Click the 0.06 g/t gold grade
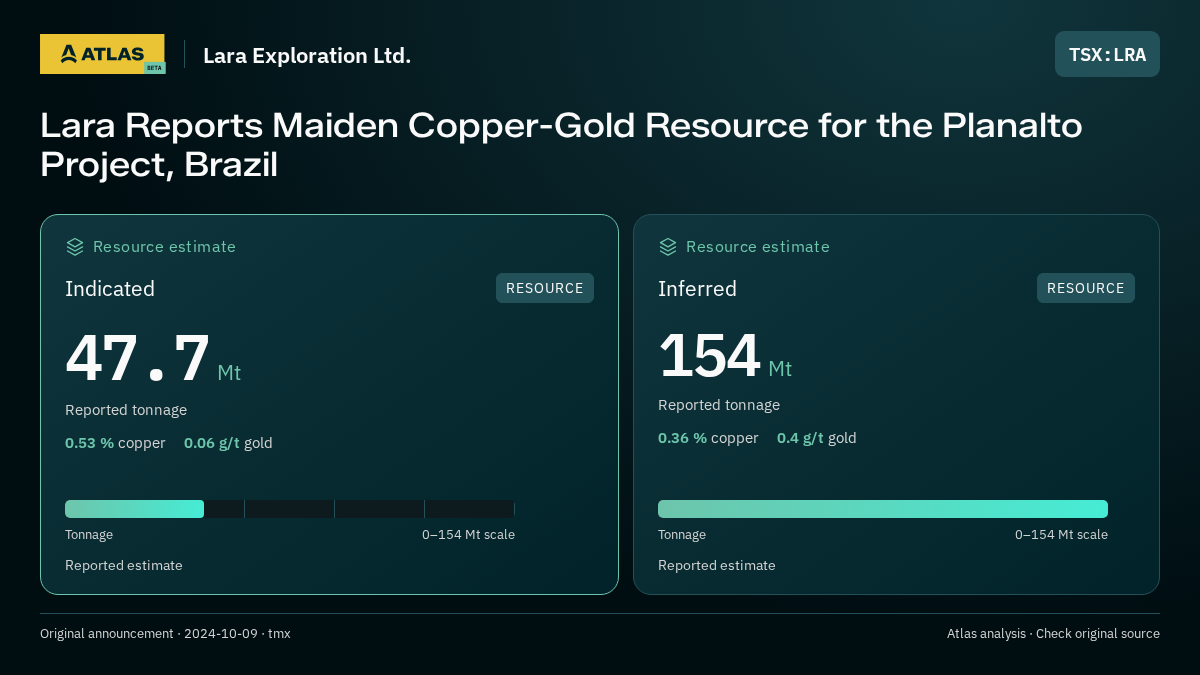The height and width of the screenshot is (675, 1200). (x=228, y=443)
